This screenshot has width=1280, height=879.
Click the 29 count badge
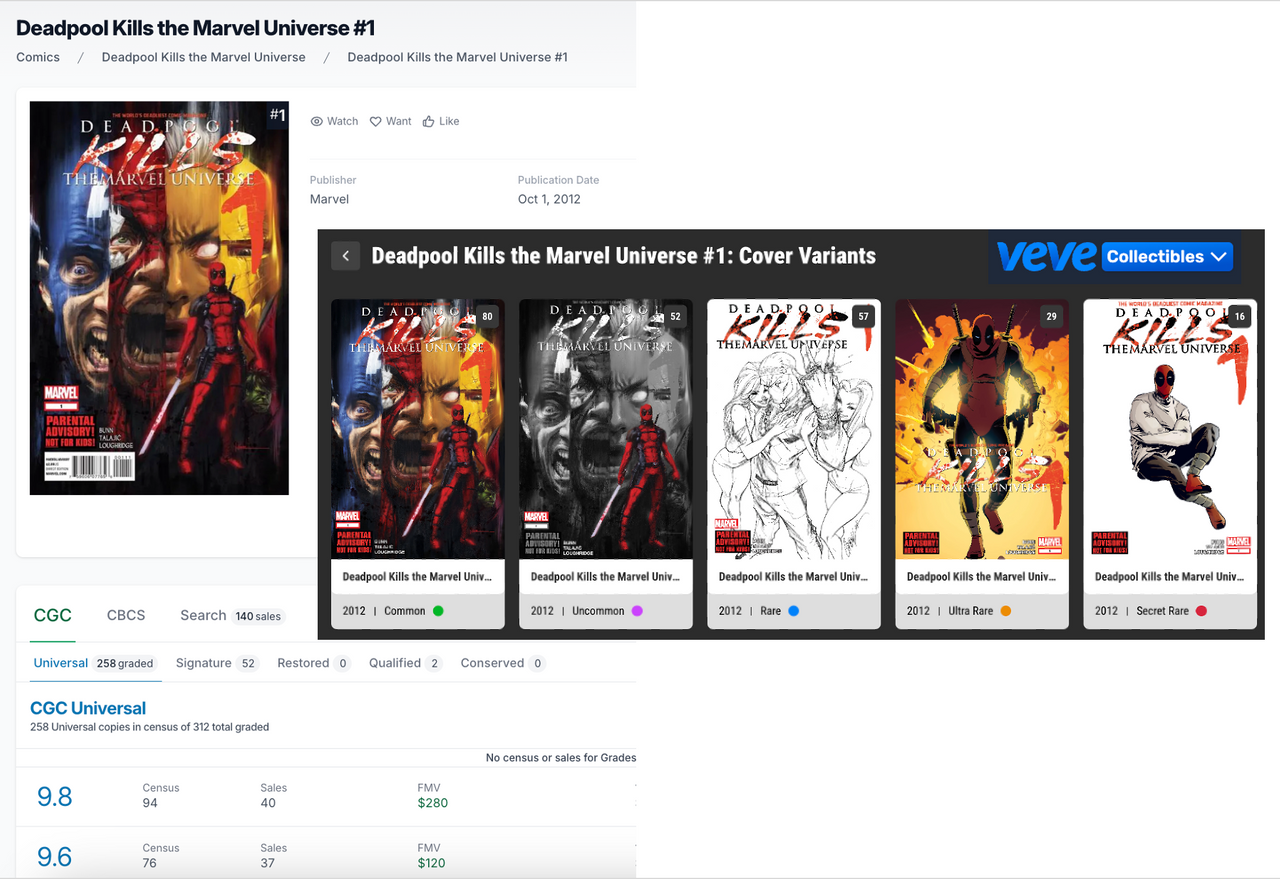click(1051, 317)
